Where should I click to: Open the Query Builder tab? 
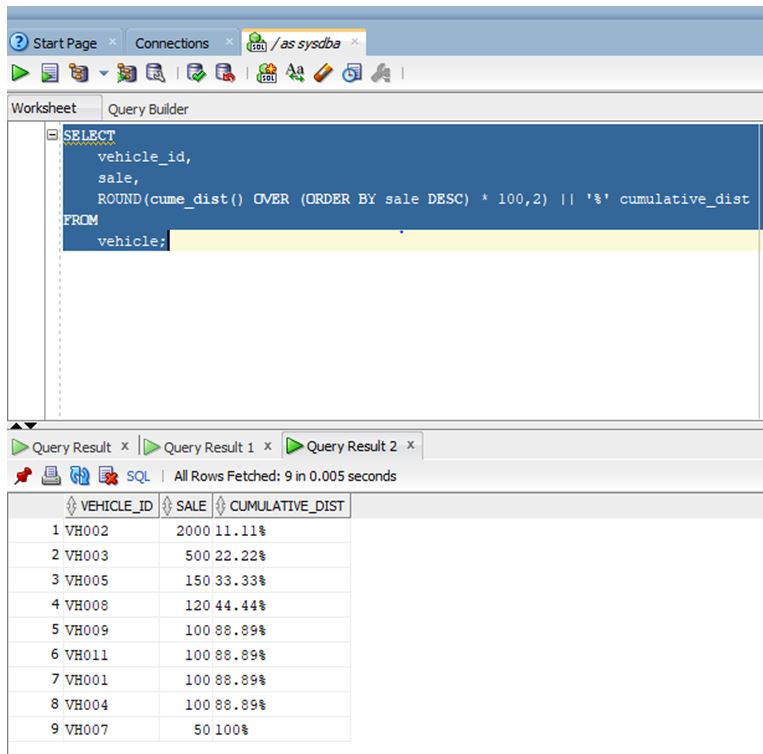(x=148, y=109)
